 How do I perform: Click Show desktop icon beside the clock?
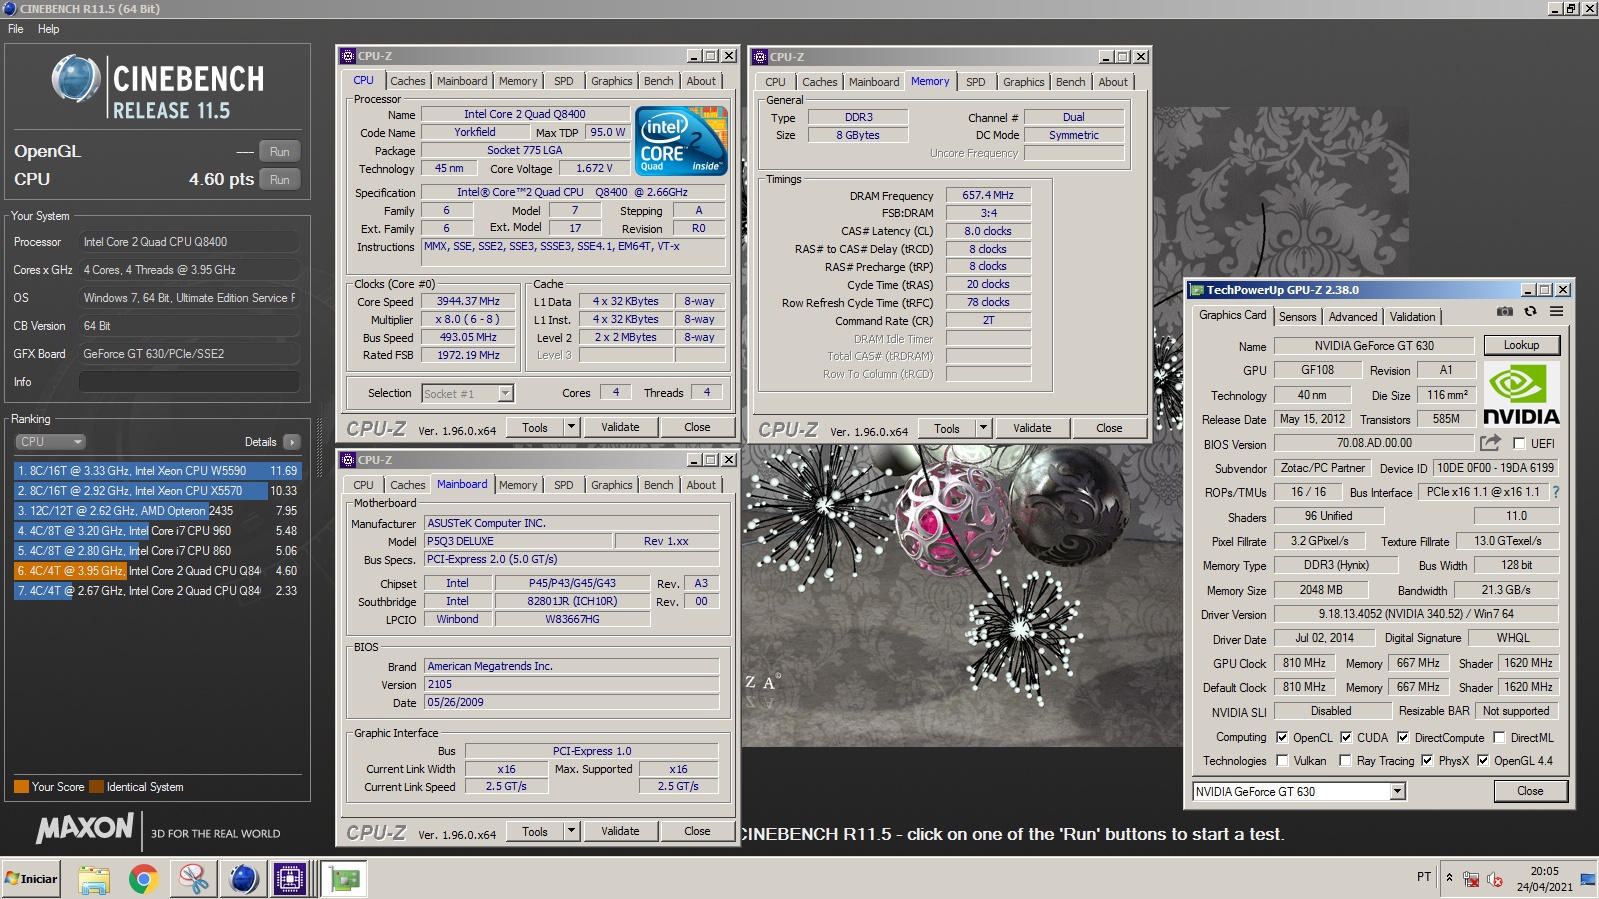[x=1588, y=879]
